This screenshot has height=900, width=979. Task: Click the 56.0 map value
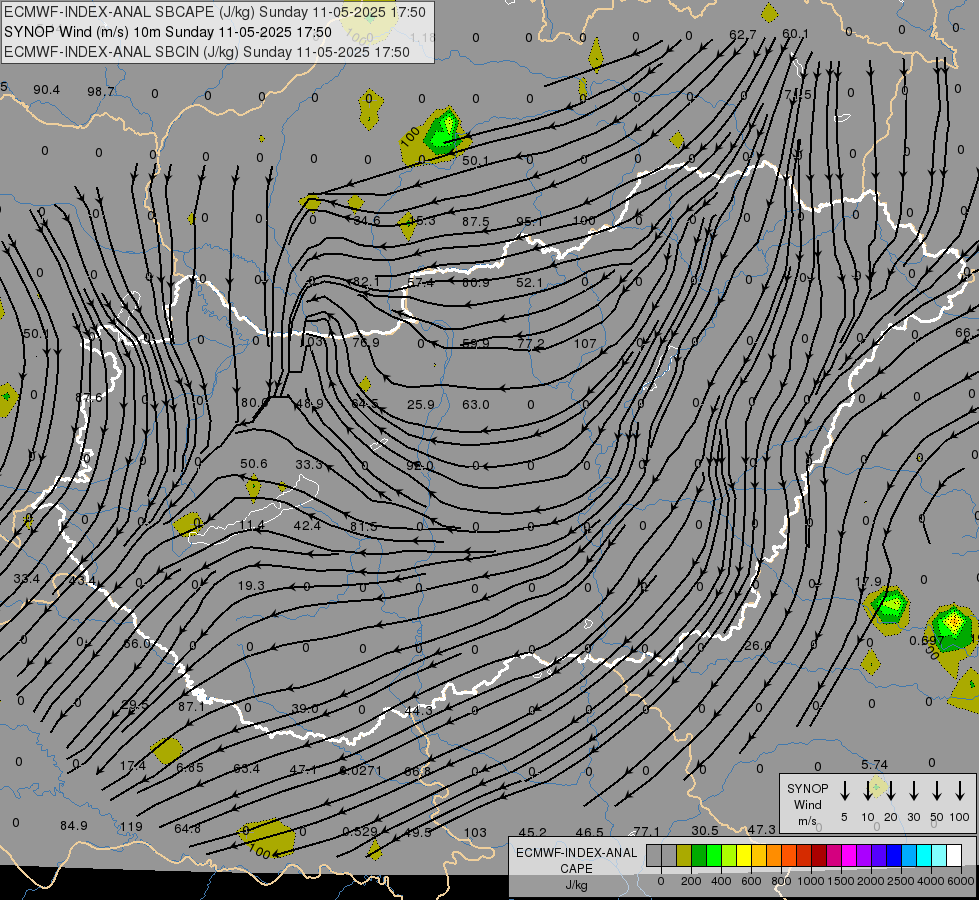pyautogui.click(x=137, y=643)
